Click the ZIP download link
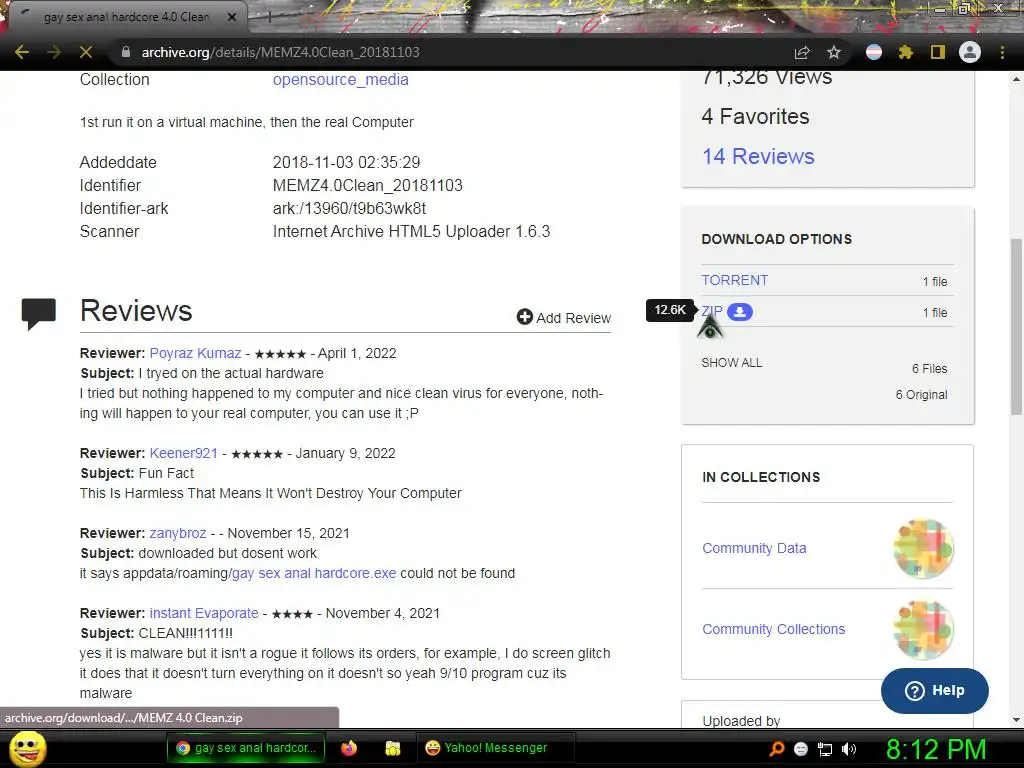1024x768 pixels. (x=712, y=312)
